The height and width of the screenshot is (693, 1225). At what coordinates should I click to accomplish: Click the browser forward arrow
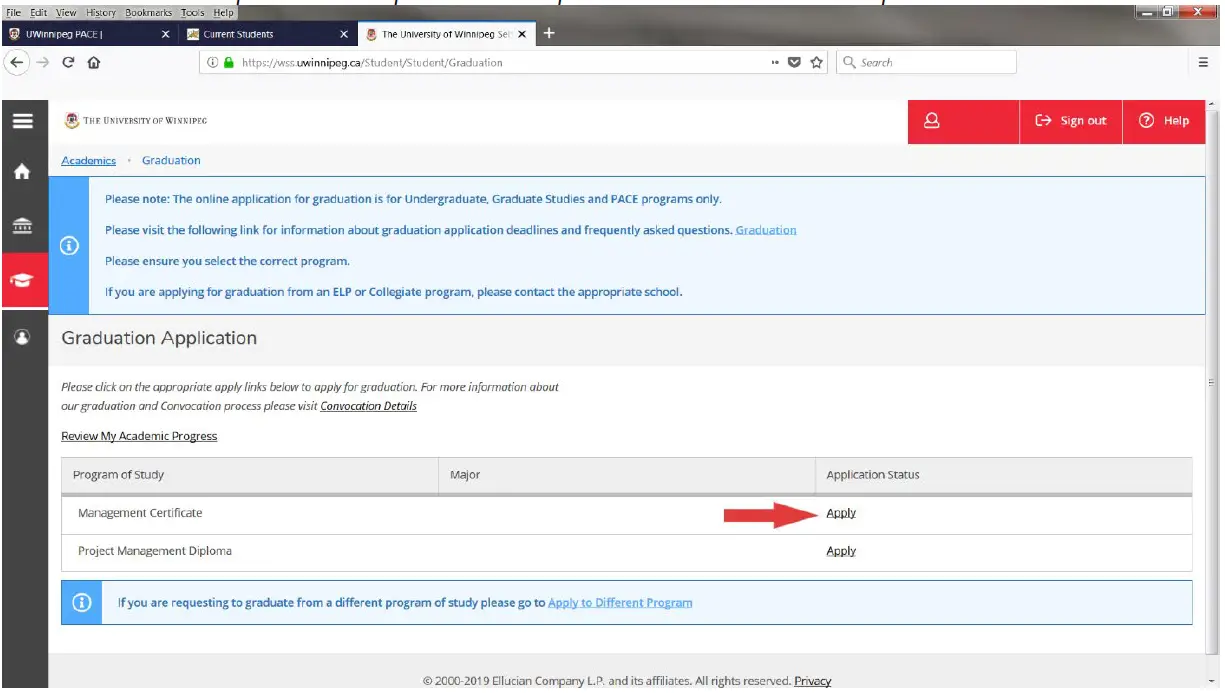(x=43, y=62)
